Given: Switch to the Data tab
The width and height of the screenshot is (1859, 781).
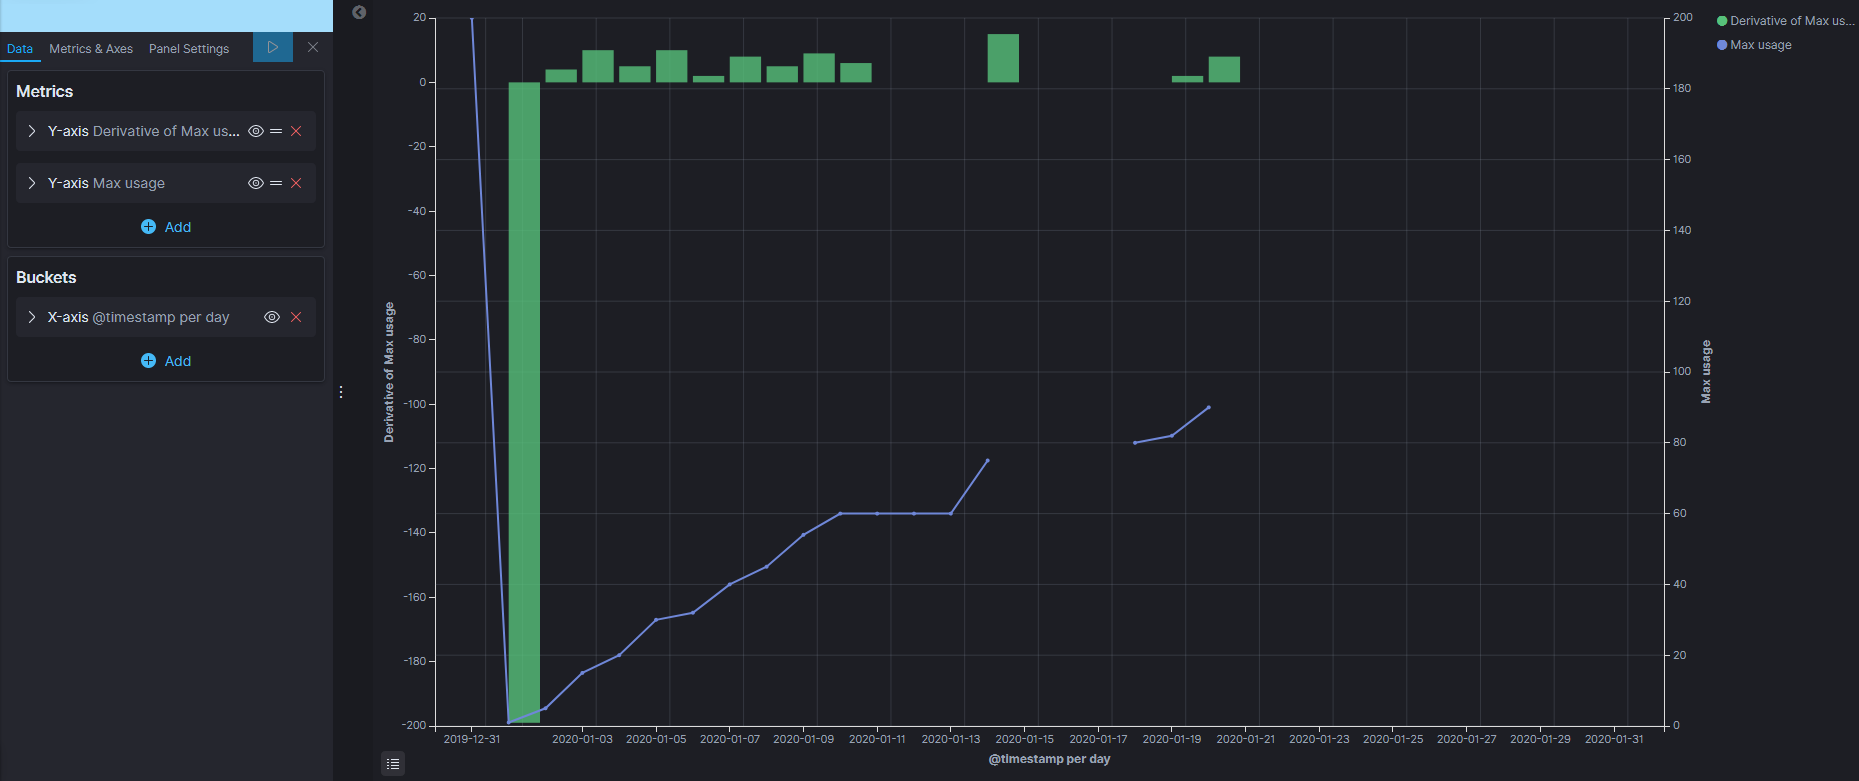Looking at the screenshot, I should pos(20,49).
